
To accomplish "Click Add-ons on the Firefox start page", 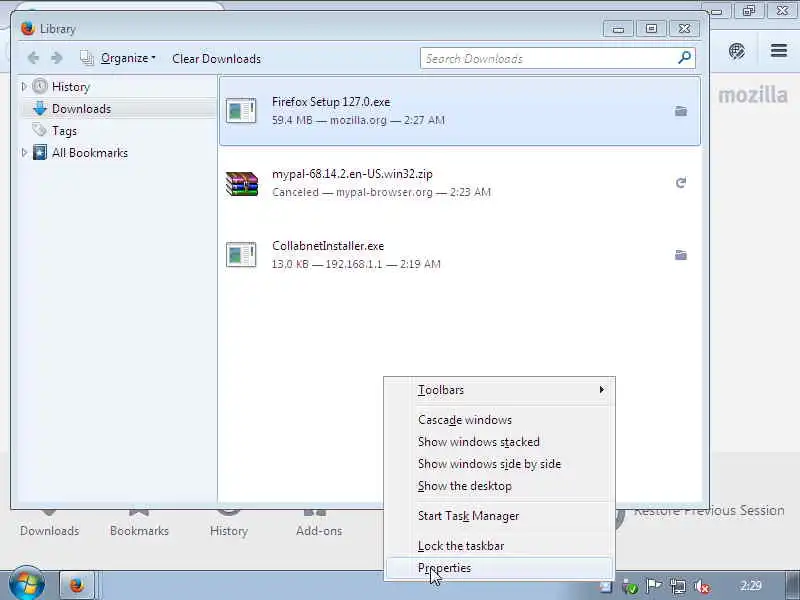I will point(319,531).
